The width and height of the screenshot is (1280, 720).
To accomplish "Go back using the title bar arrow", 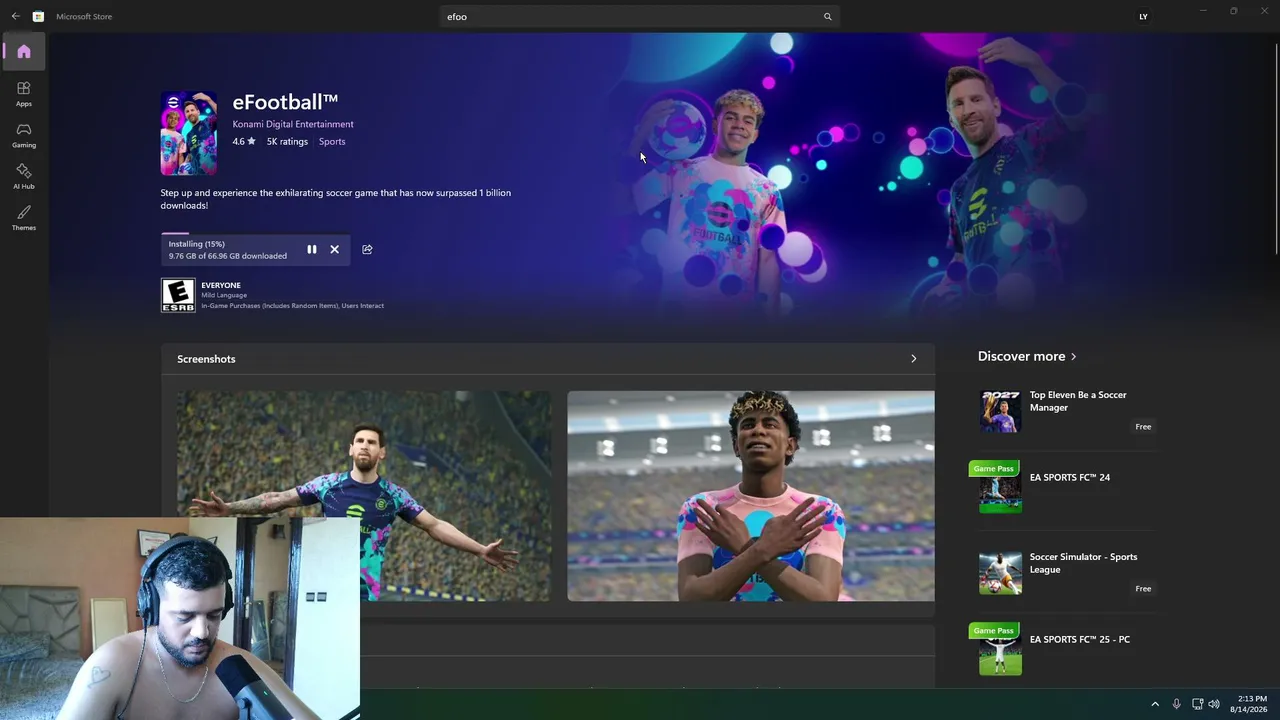I will [x=15, y=16].
